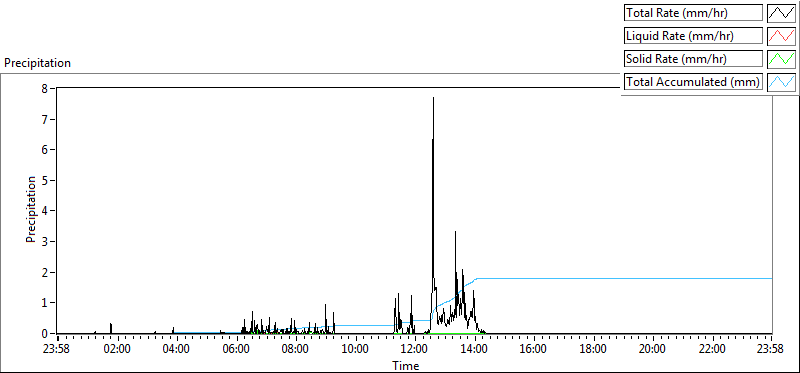Click the tallest rate spike peak near 12:40
Image resolution: width=800 pixels, height=373 pixels.
(433, 98)
